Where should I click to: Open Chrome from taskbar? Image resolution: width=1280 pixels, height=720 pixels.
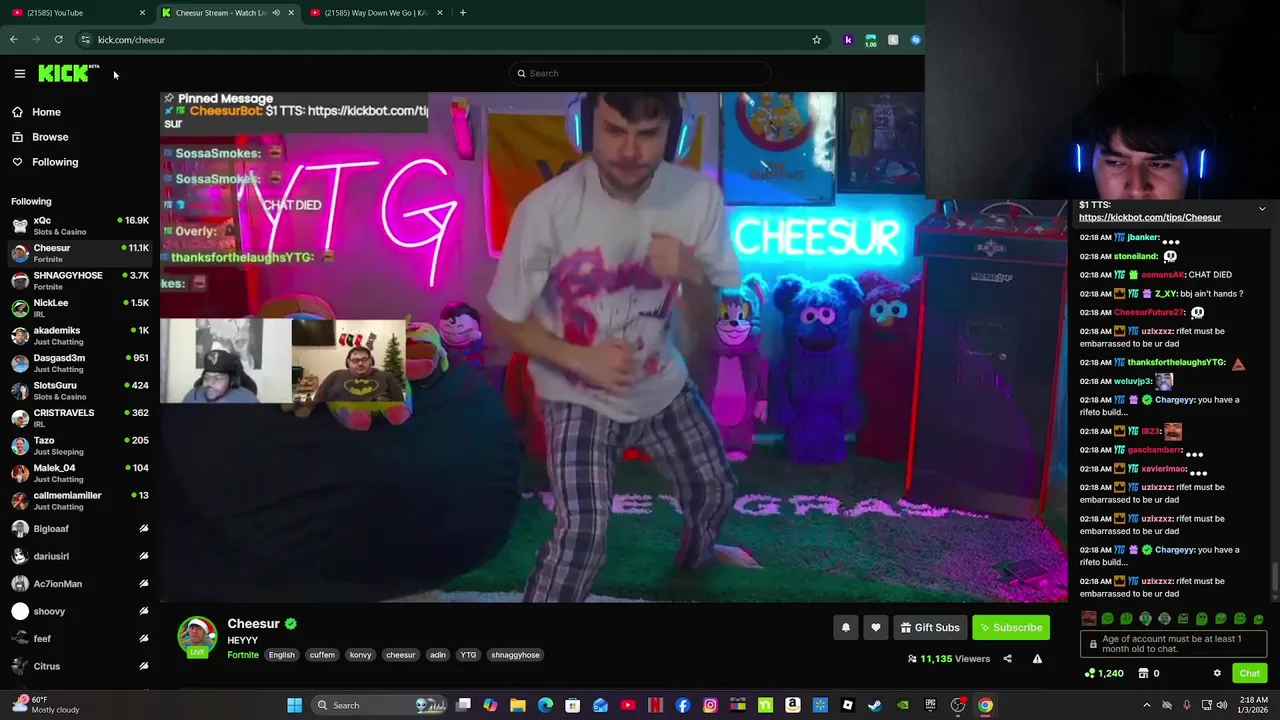[x=985, y=705]
